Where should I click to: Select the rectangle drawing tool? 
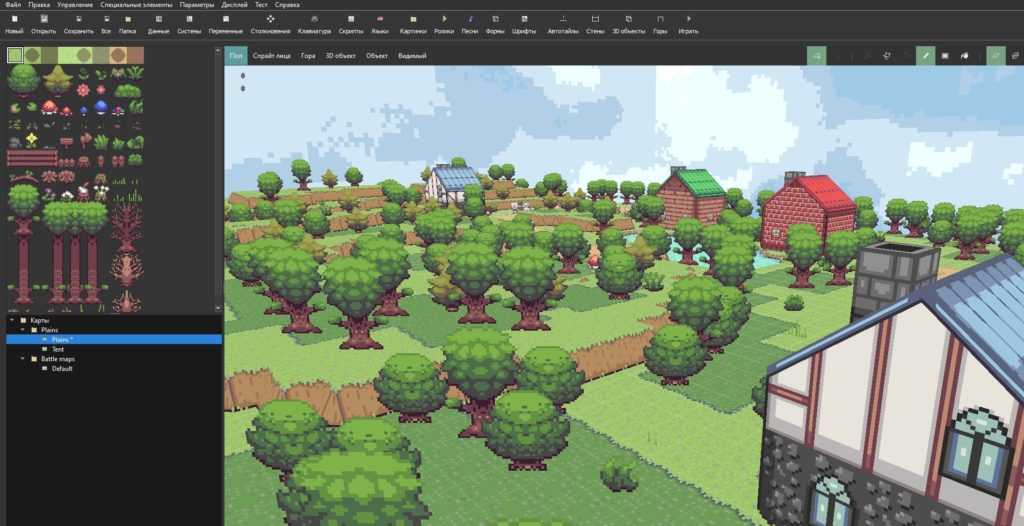[x=945, y=55]
